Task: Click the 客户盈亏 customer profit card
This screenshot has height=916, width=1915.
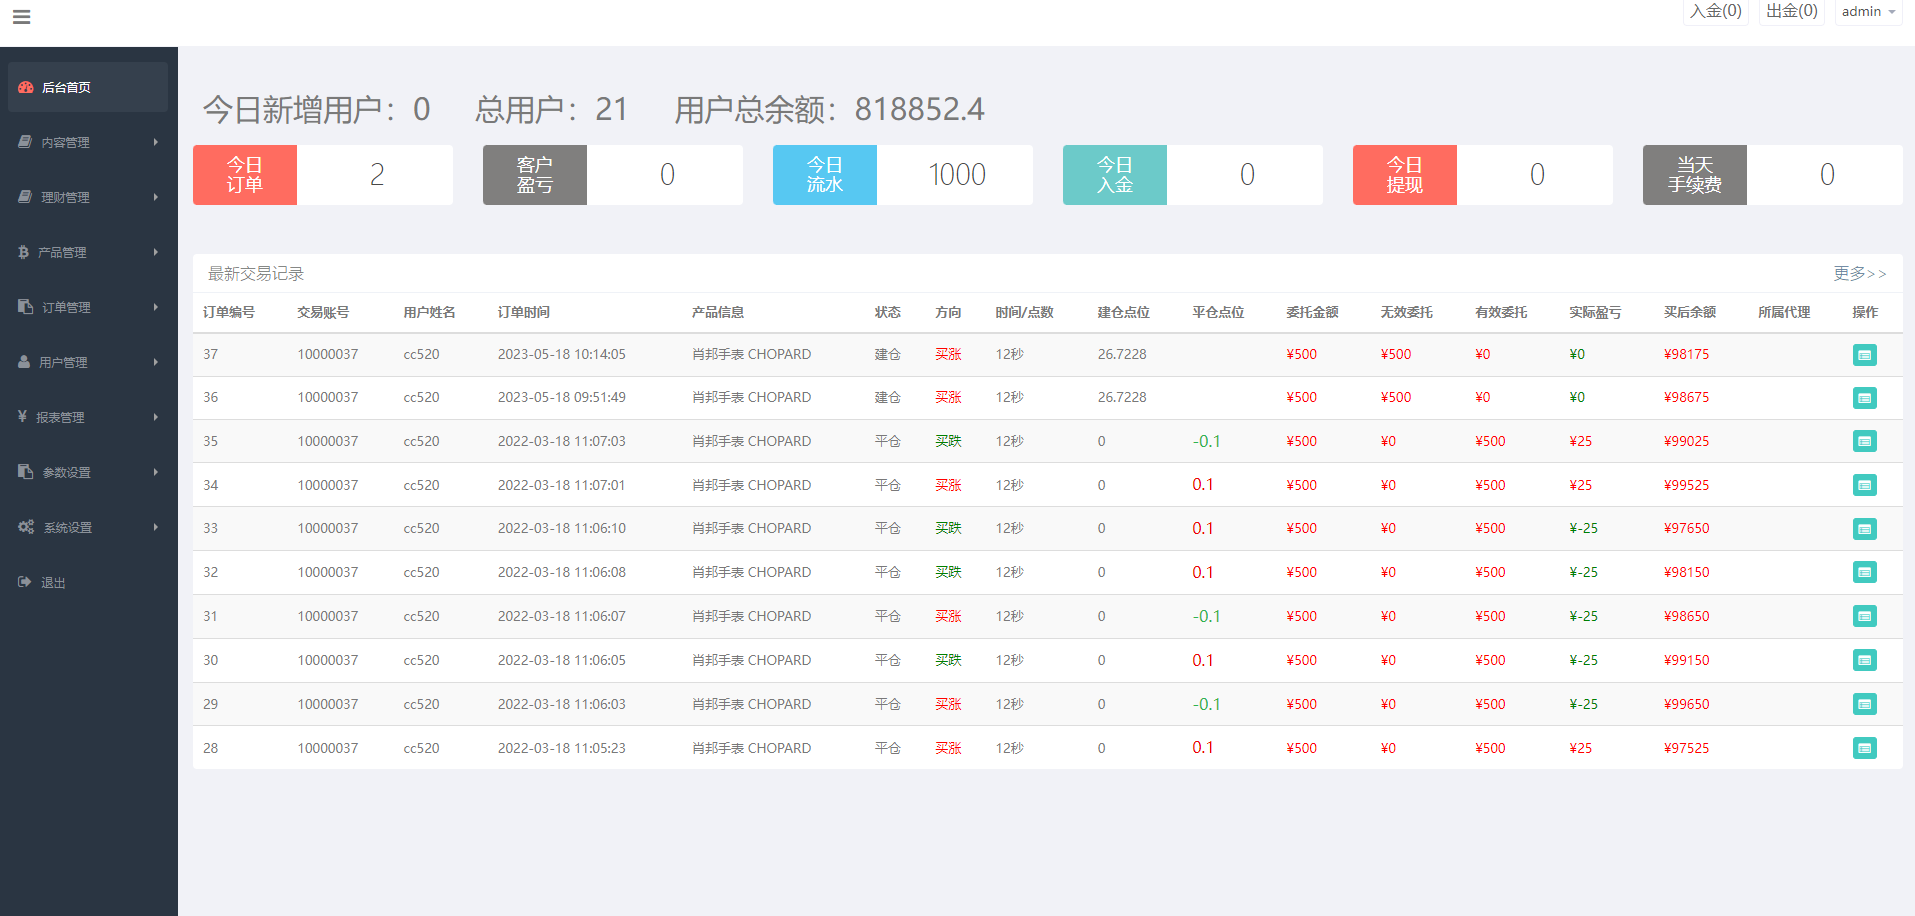Action: coord(534,174)
